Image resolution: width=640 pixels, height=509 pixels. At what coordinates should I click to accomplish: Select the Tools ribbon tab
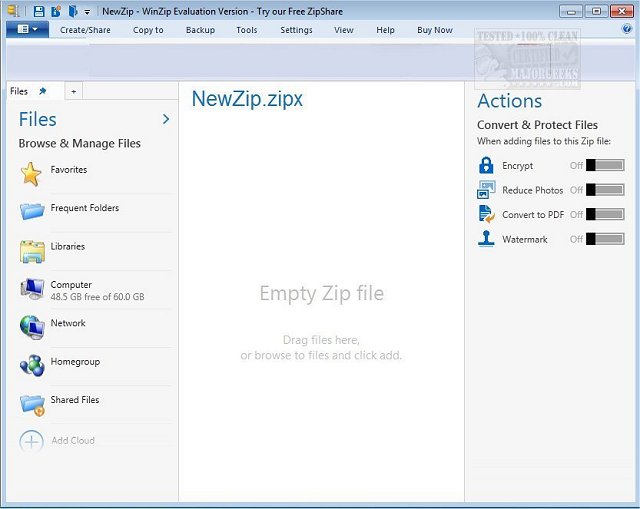[247, 30]
